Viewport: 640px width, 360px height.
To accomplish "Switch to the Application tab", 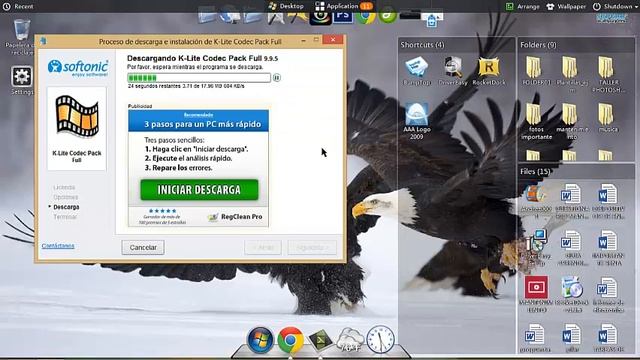I will pos(343,6).
